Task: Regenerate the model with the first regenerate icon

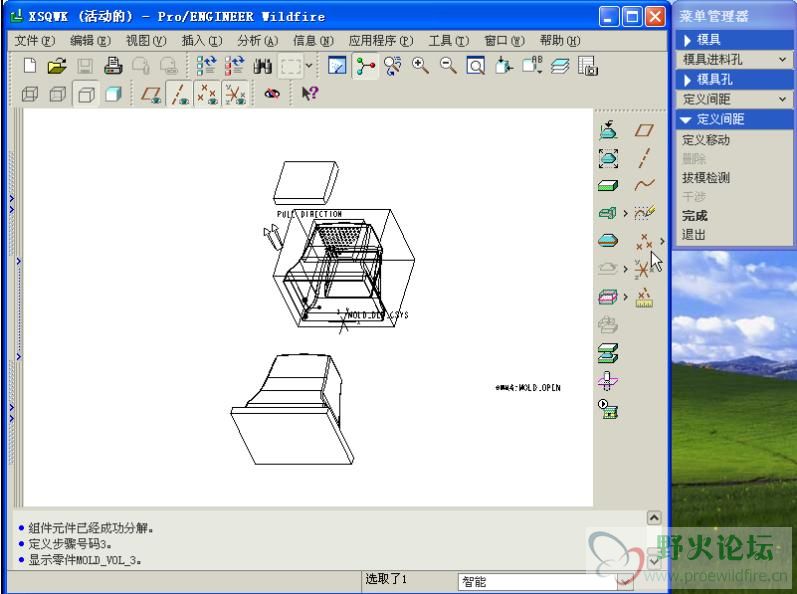Action: click(x=206, y=66)
